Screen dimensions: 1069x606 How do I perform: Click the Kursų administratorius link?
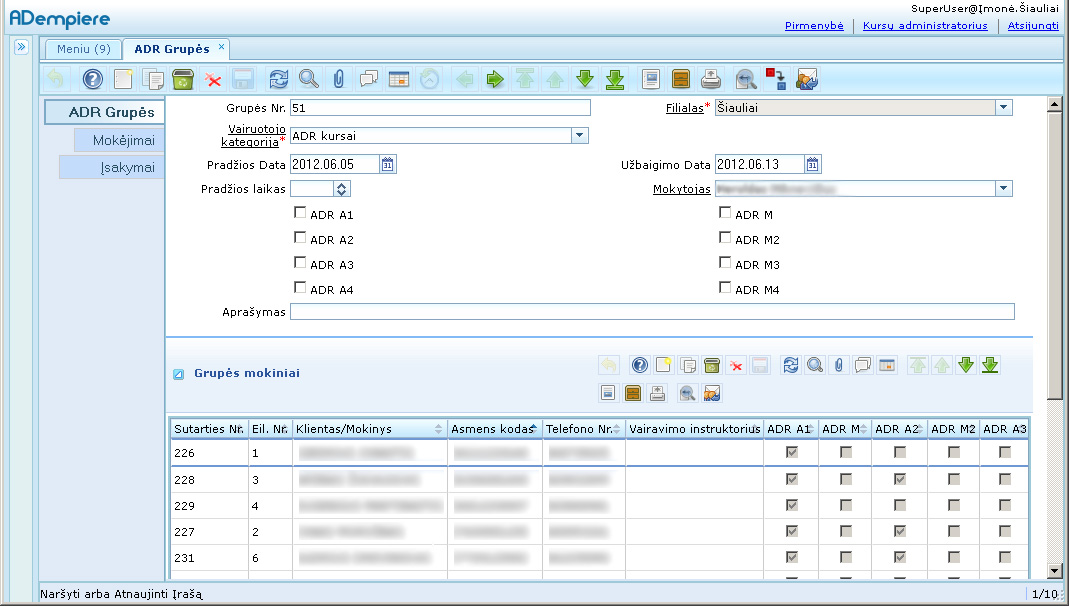coord(925,26)
